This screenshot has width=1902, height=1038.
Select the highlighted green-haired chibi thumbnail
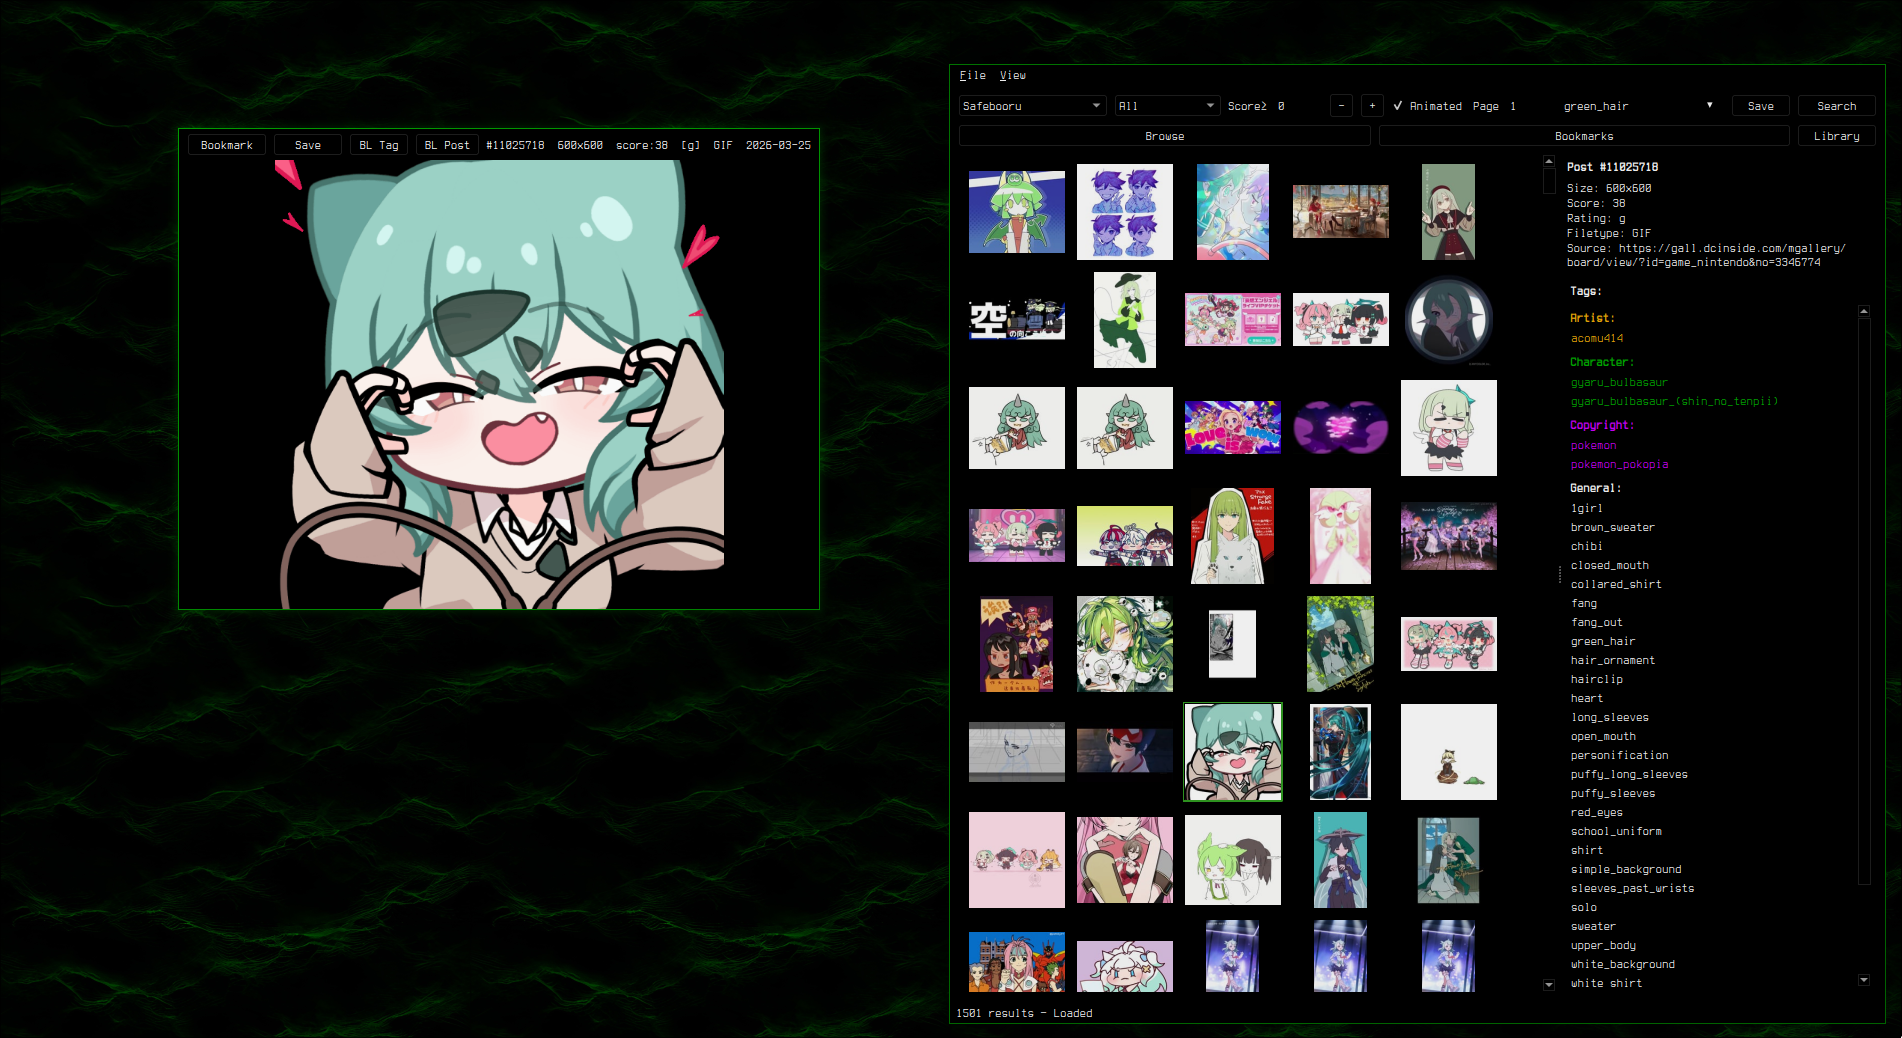[1232, 752]
